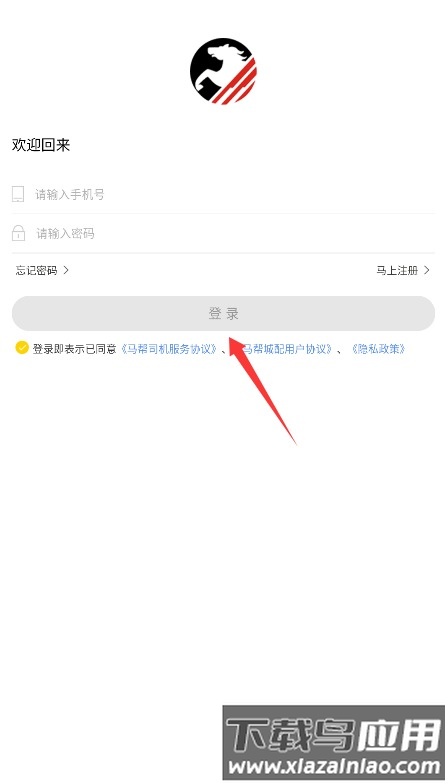The image size is (448, 784).
Task: Click the 欢迎回来 welcome heading
Action: coord(41,146)
